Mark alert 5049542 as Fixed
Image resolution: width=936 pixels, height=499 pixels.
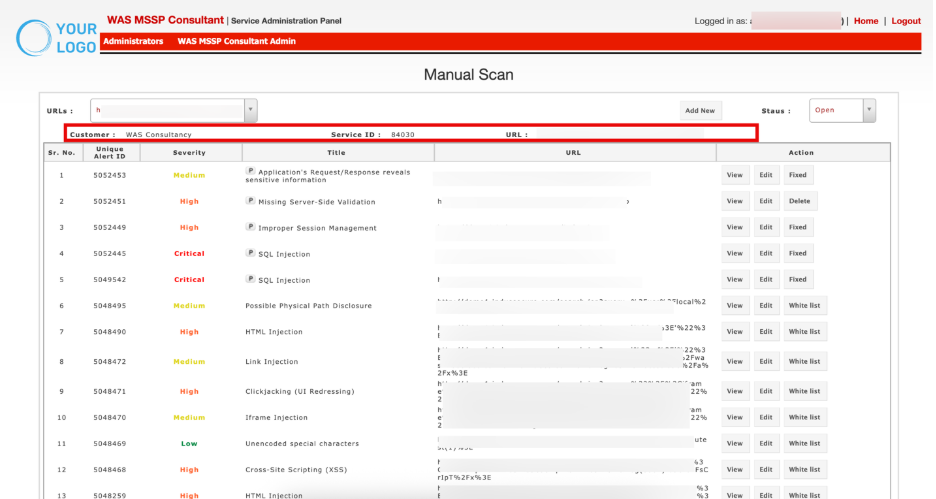(798, 279)
